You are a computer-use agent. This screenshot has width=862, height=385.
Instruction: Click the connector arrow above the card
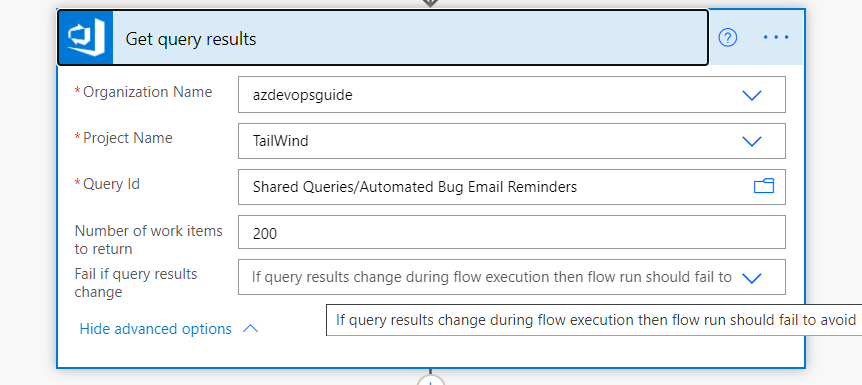coord(430,3)
